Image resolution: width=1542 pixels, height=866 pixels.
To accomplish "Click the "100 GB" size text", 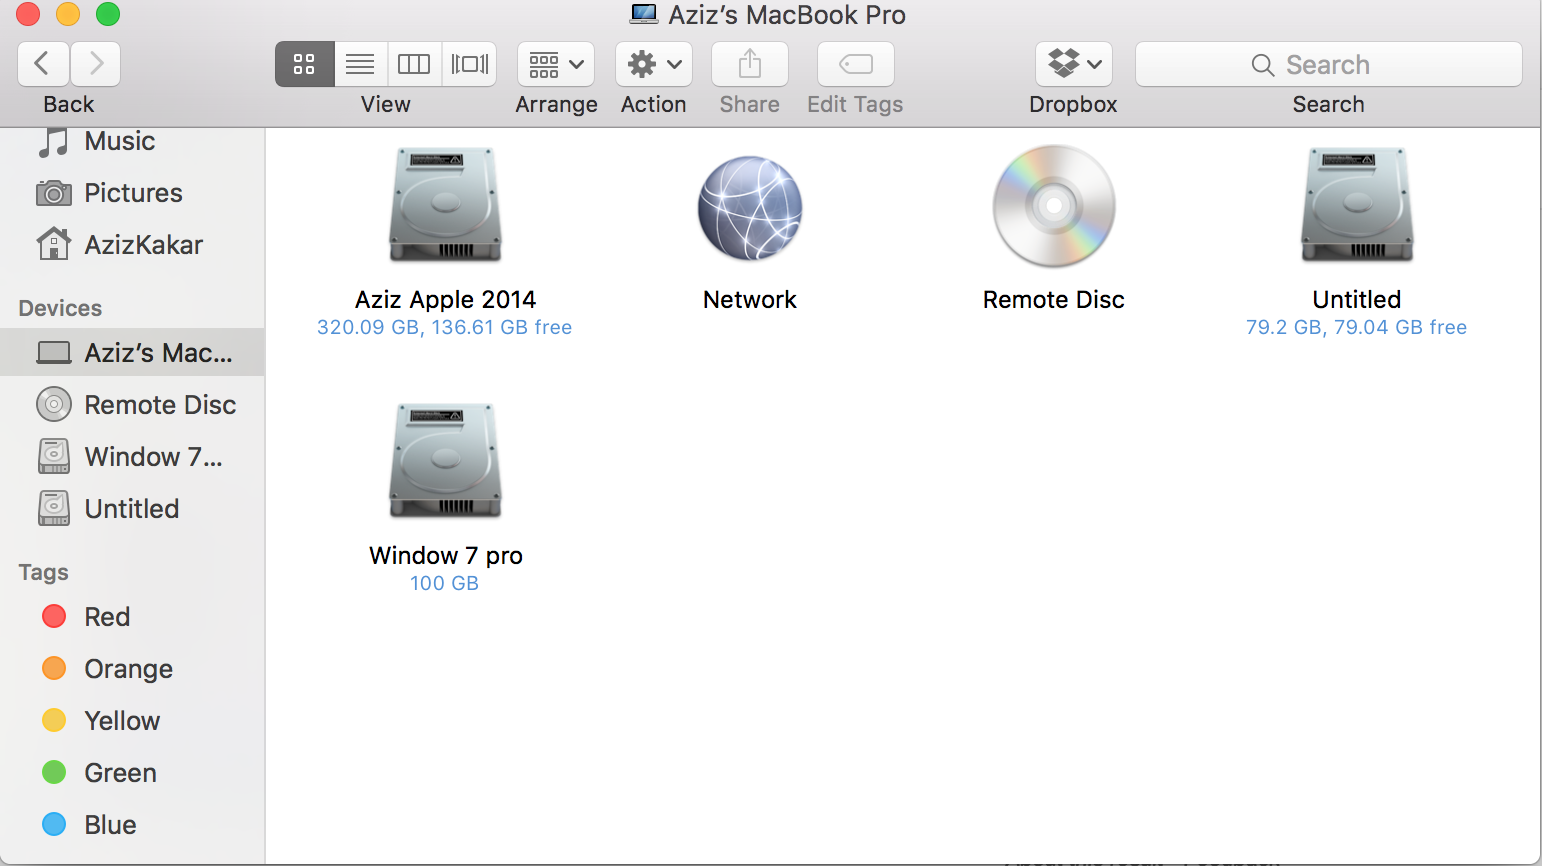I will [445, 584].
